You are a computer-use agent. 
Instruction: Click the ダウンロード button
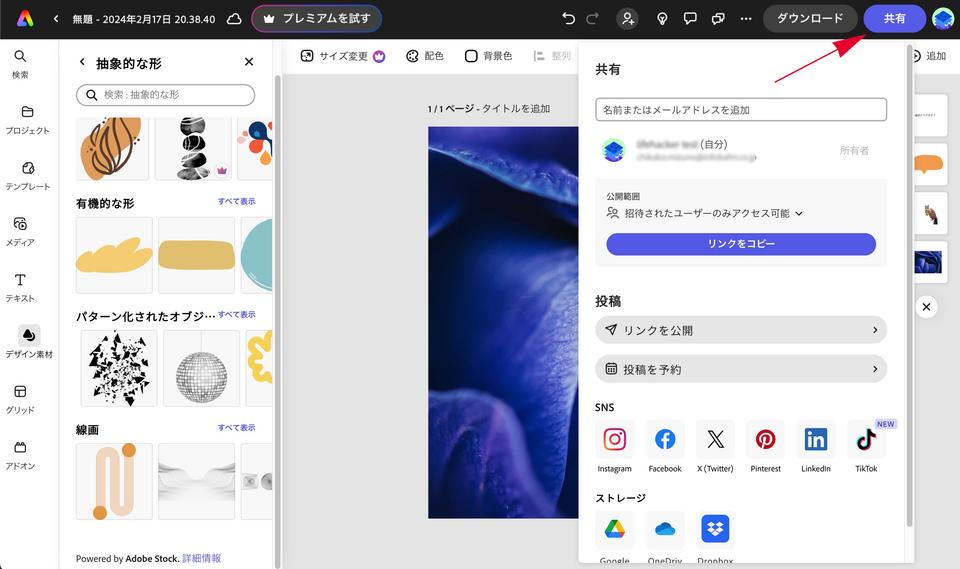[810, 18]
